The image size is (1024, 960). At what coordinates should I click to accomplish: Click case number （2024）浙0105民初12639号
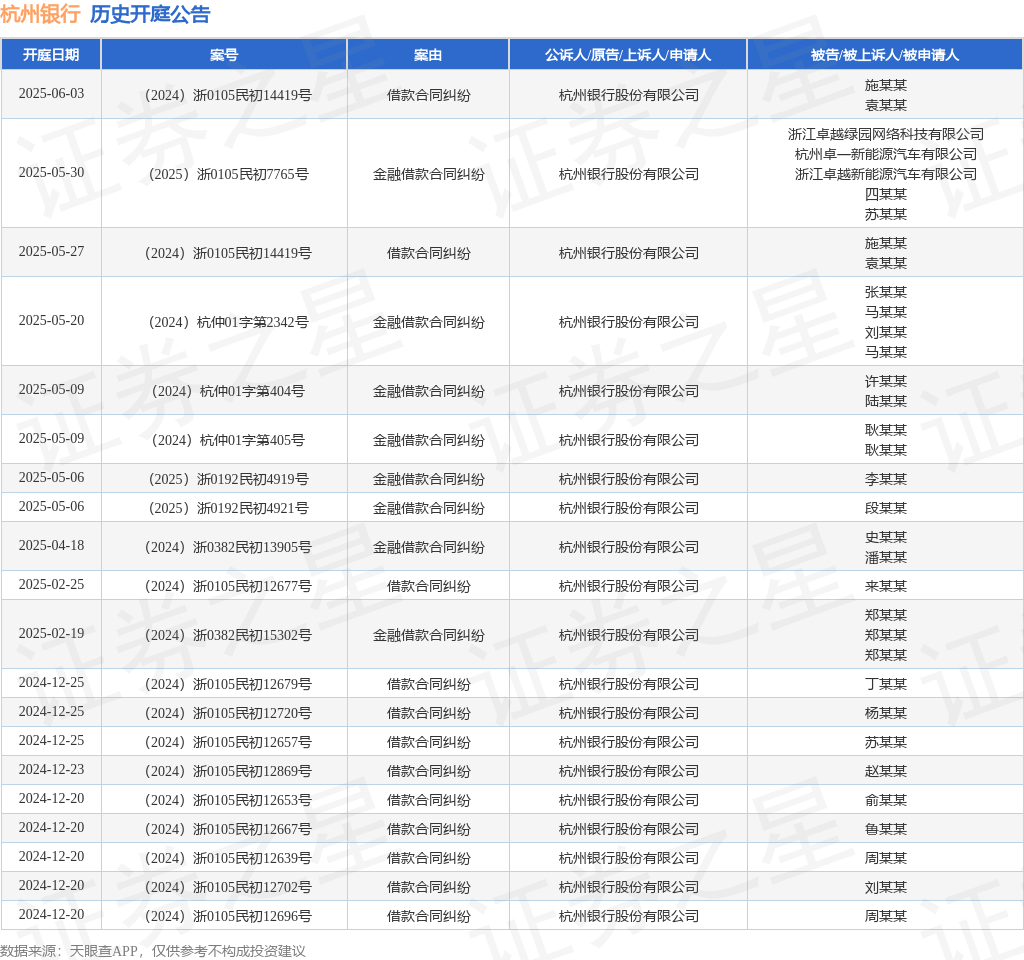coord(225,858)
